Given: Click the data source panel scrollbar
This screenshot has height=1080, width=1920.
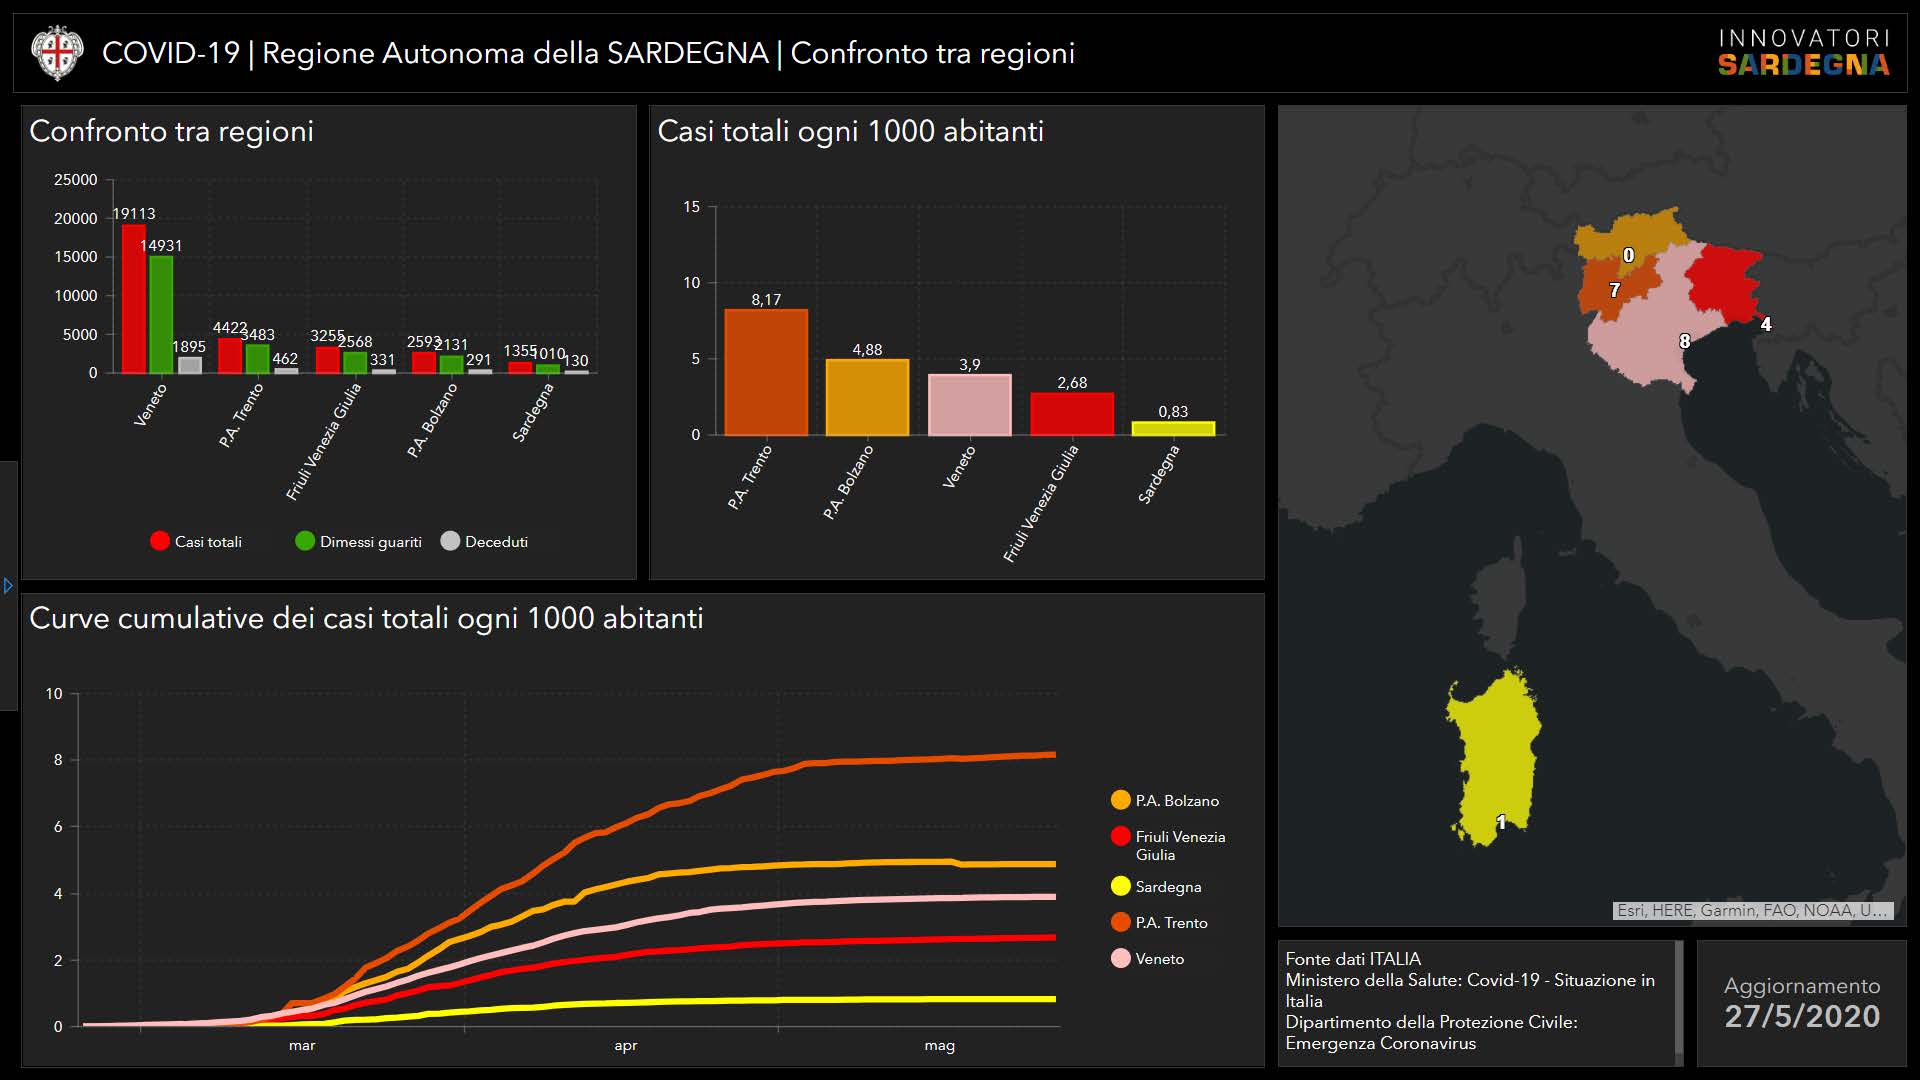Looking at the screenshot, I should pyautogui.click(x=1679, y=1002).
